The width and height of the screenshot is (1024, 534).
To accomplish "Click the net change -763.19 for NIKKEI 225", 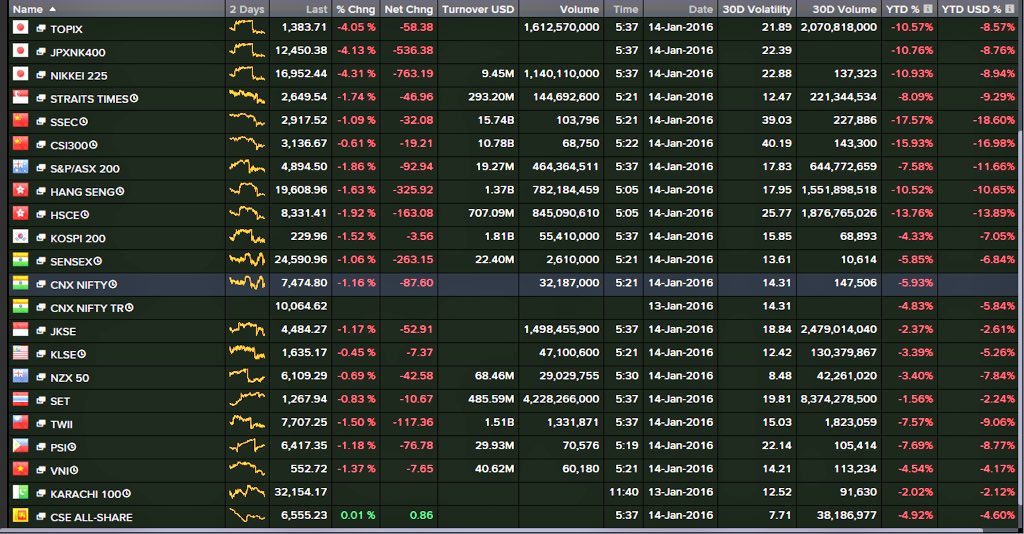I will coord(413,74).
